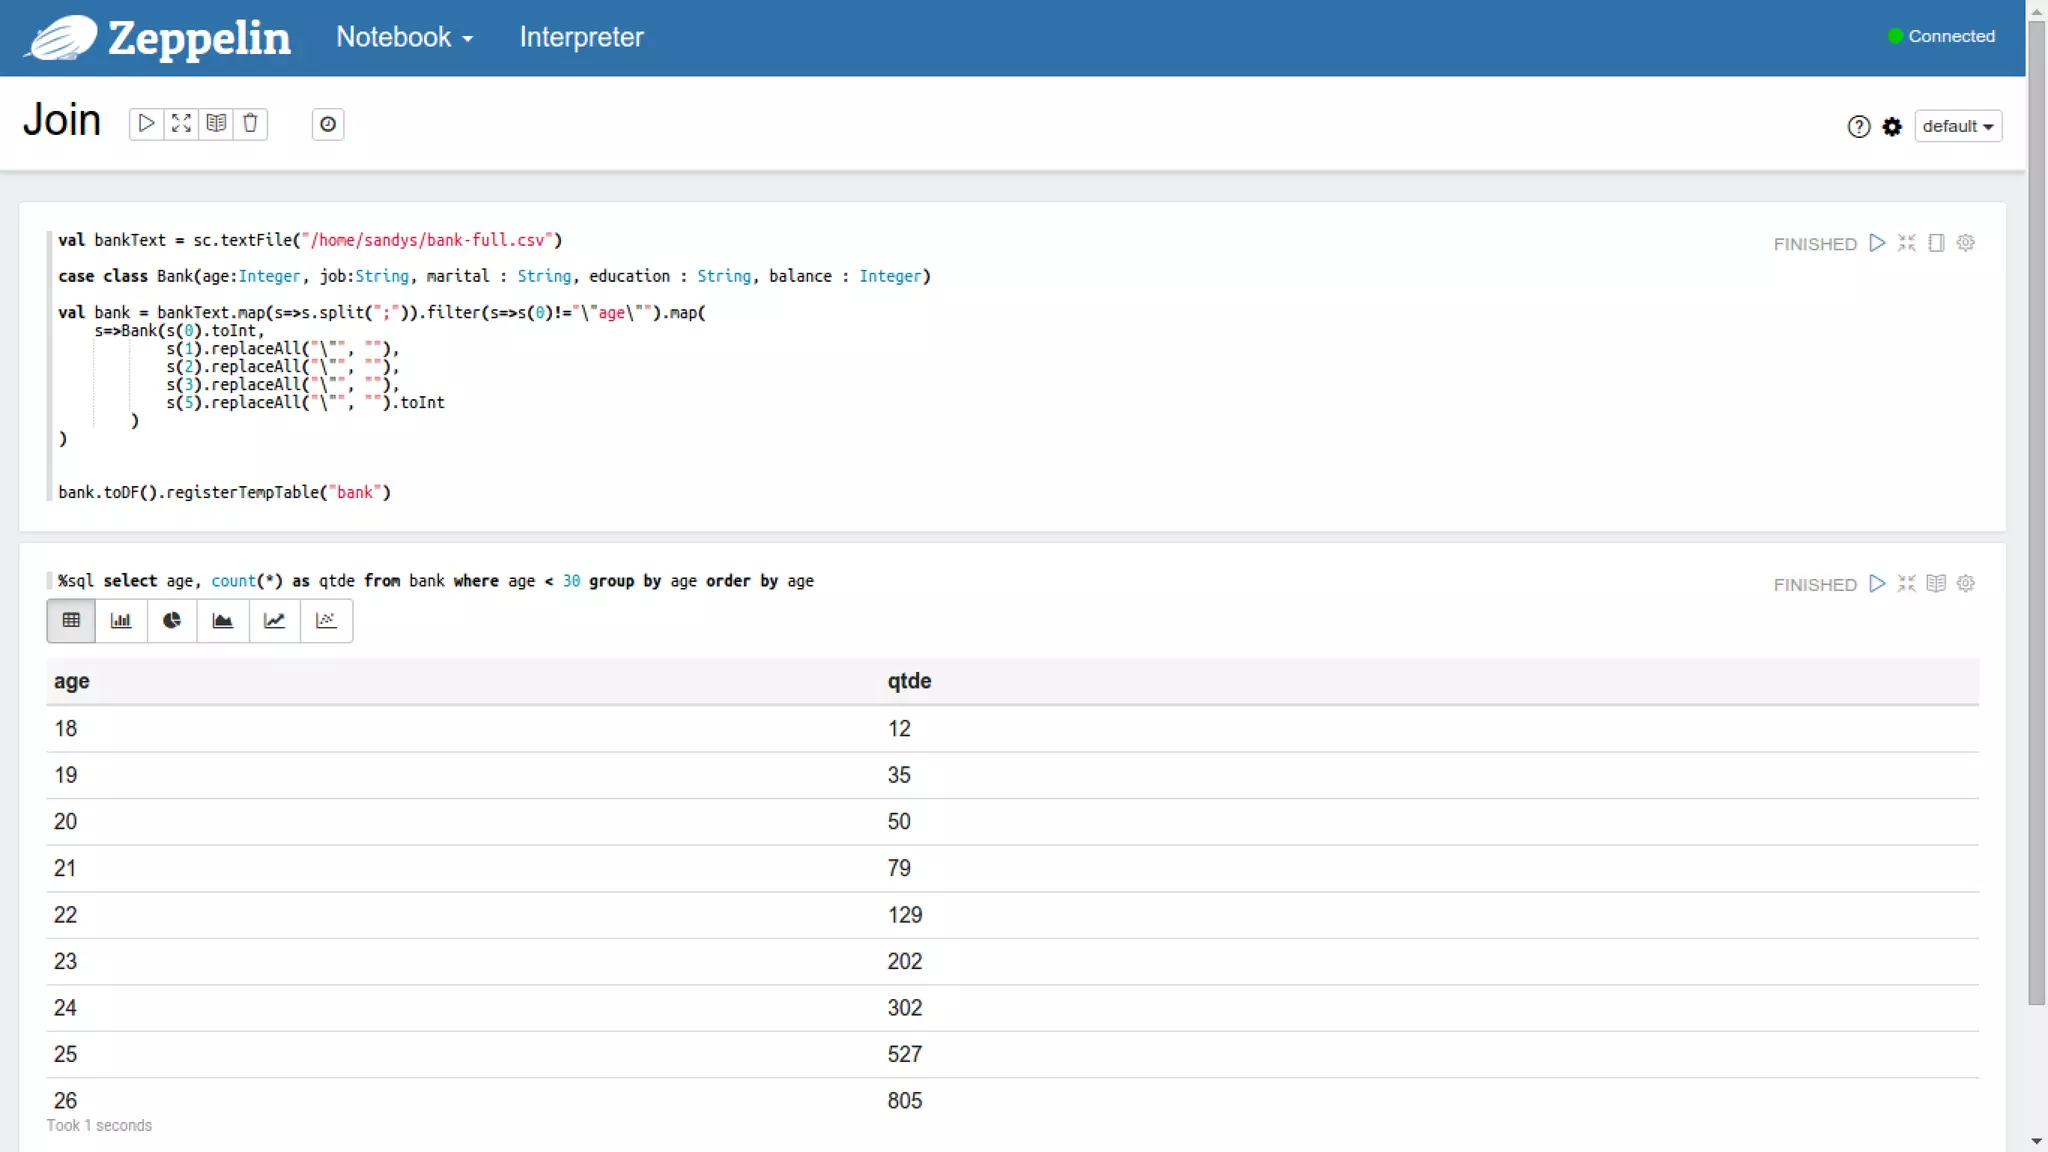Select the table view button
2048x1152 pixels.
(71, 621)
